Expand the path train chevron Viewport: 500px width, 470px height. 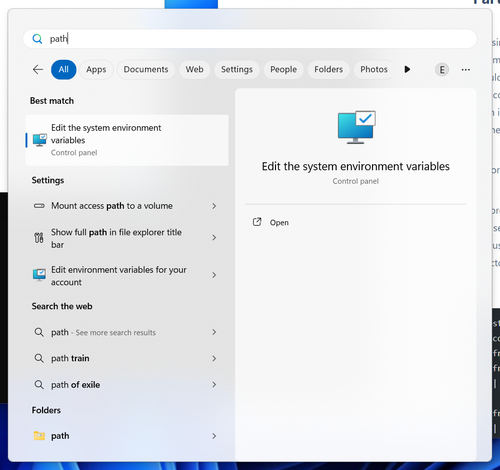(x=214, y=358)
